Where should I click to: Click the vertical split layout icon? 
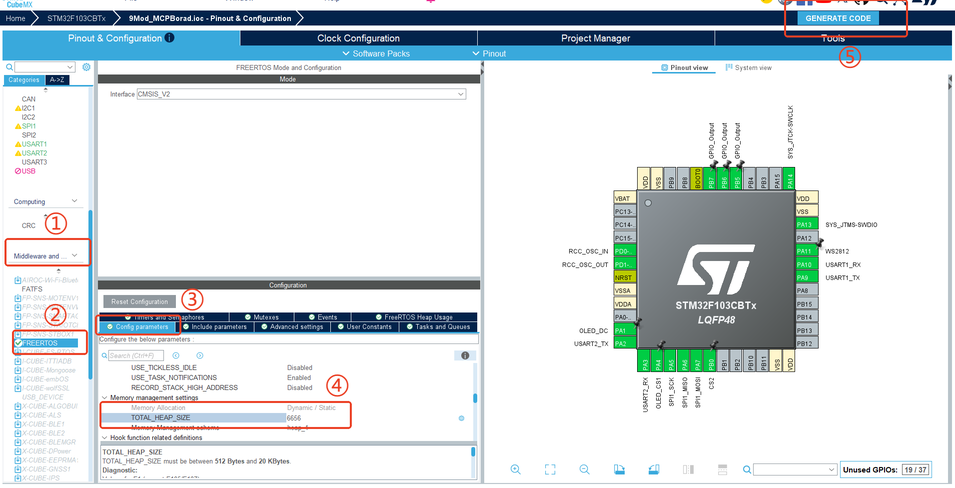tap(688, 469)
